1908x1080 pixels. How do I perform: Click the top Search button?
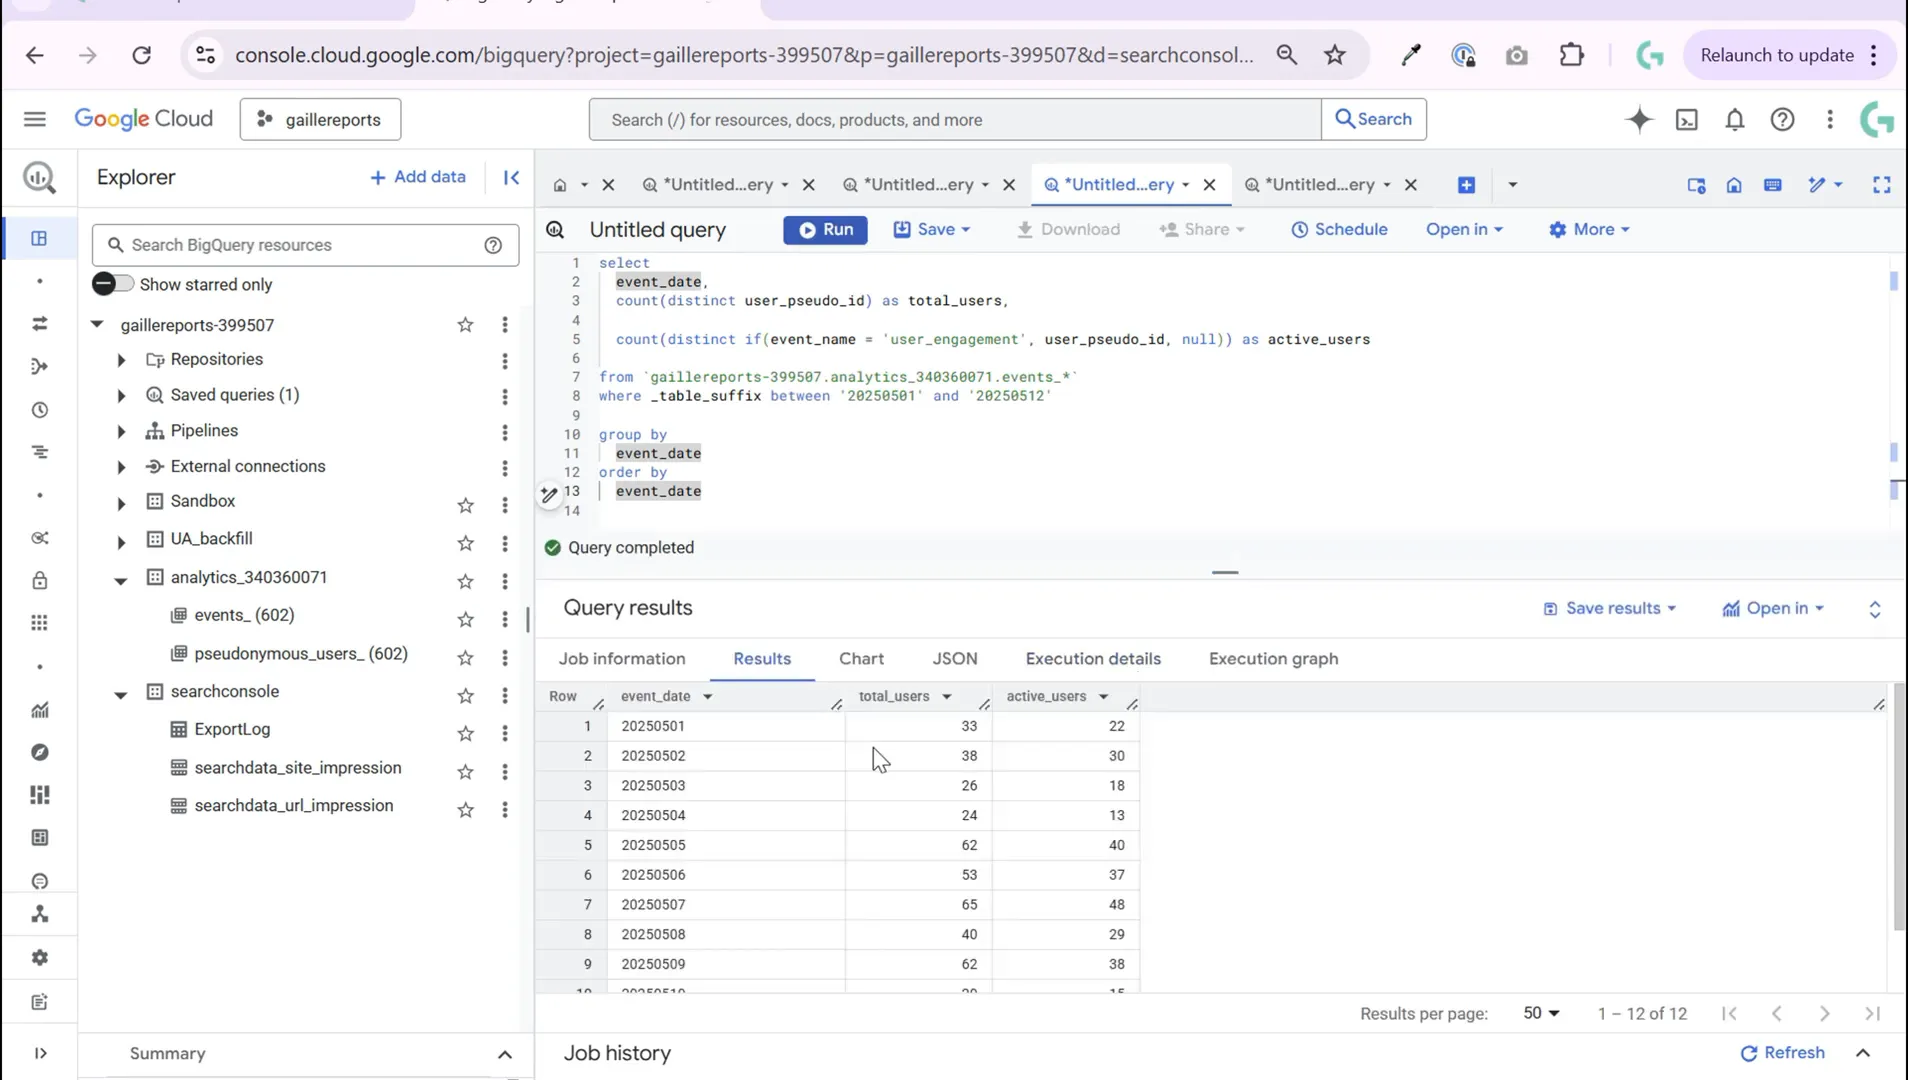1373,119
